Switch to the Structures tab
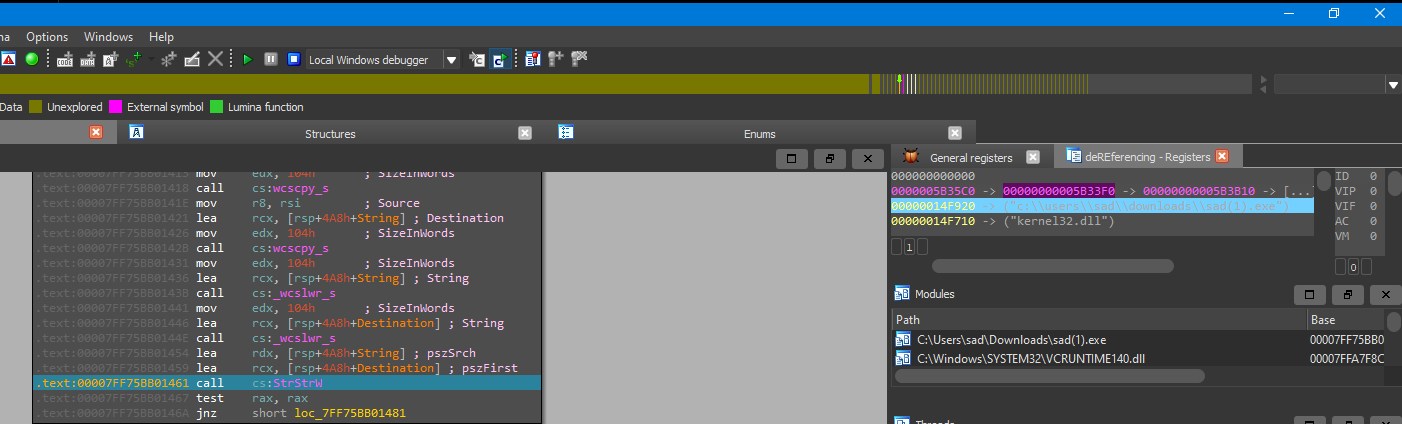The height and width of the screenshot is (424, 1402). [x=330, y=133]
